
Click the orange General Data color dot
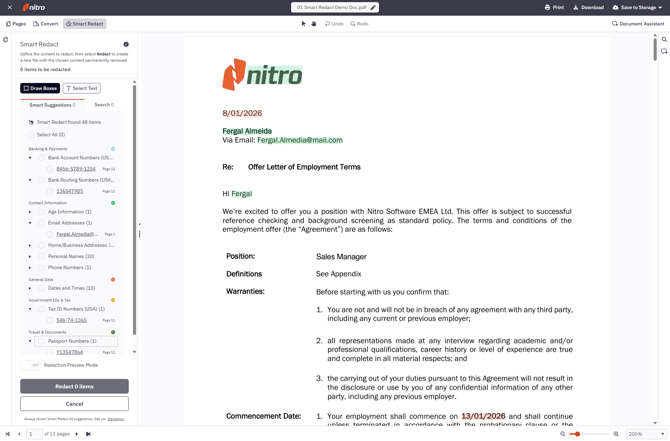113,279
